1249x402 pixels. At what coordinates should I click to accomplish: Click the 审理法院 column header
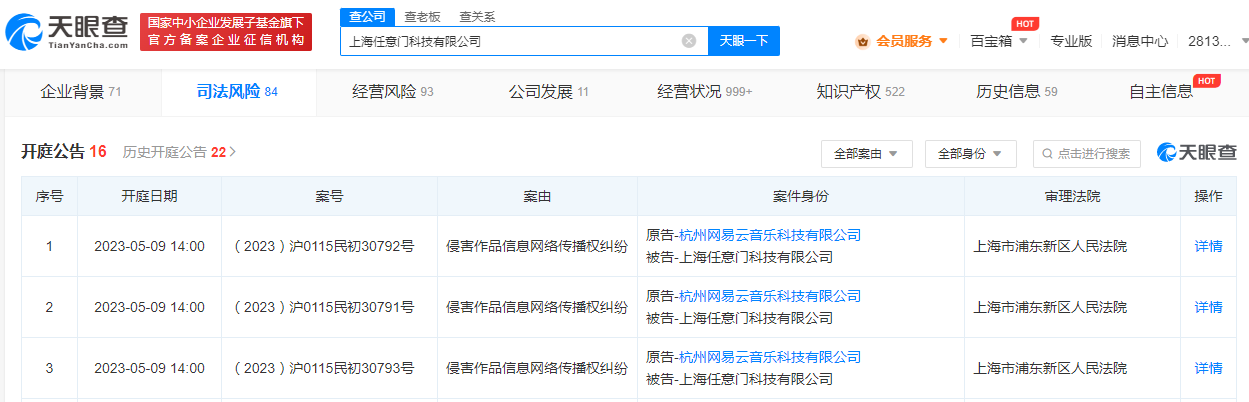point(1072,196)
